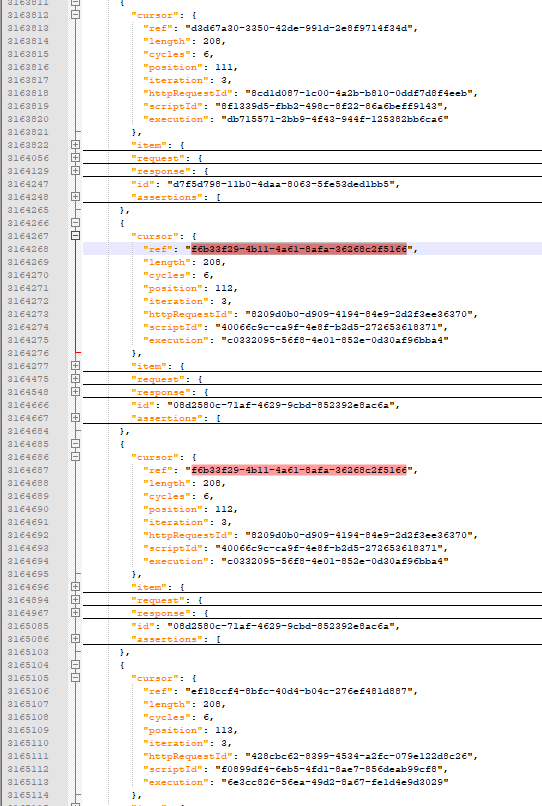Screen dimensions: 542x806
Task: Click the "cycles": 6 entry on line 3163815
Action: click(x=178, y=54)
